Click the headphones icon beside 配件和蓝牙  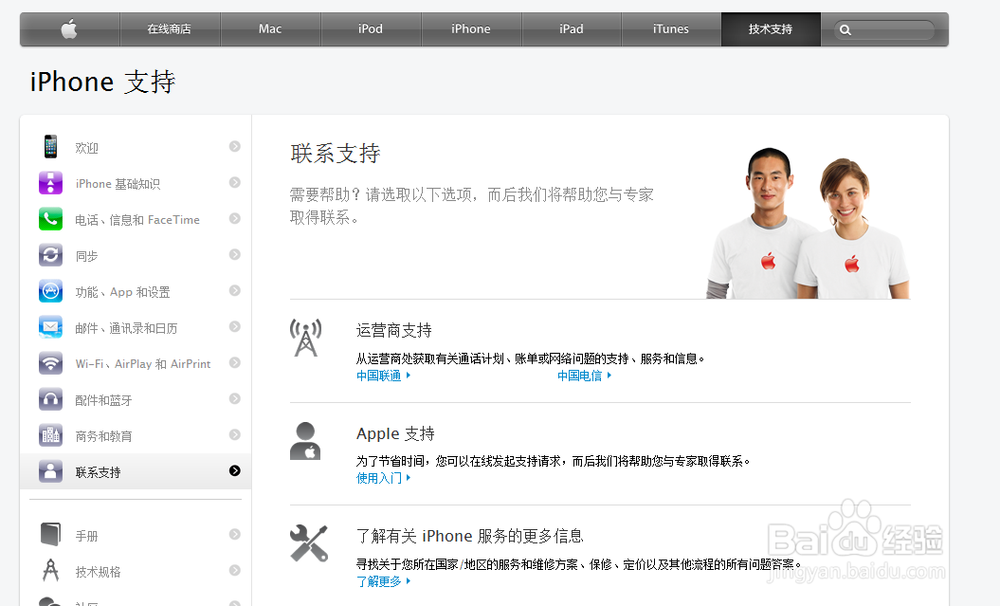tap(50, 399)
